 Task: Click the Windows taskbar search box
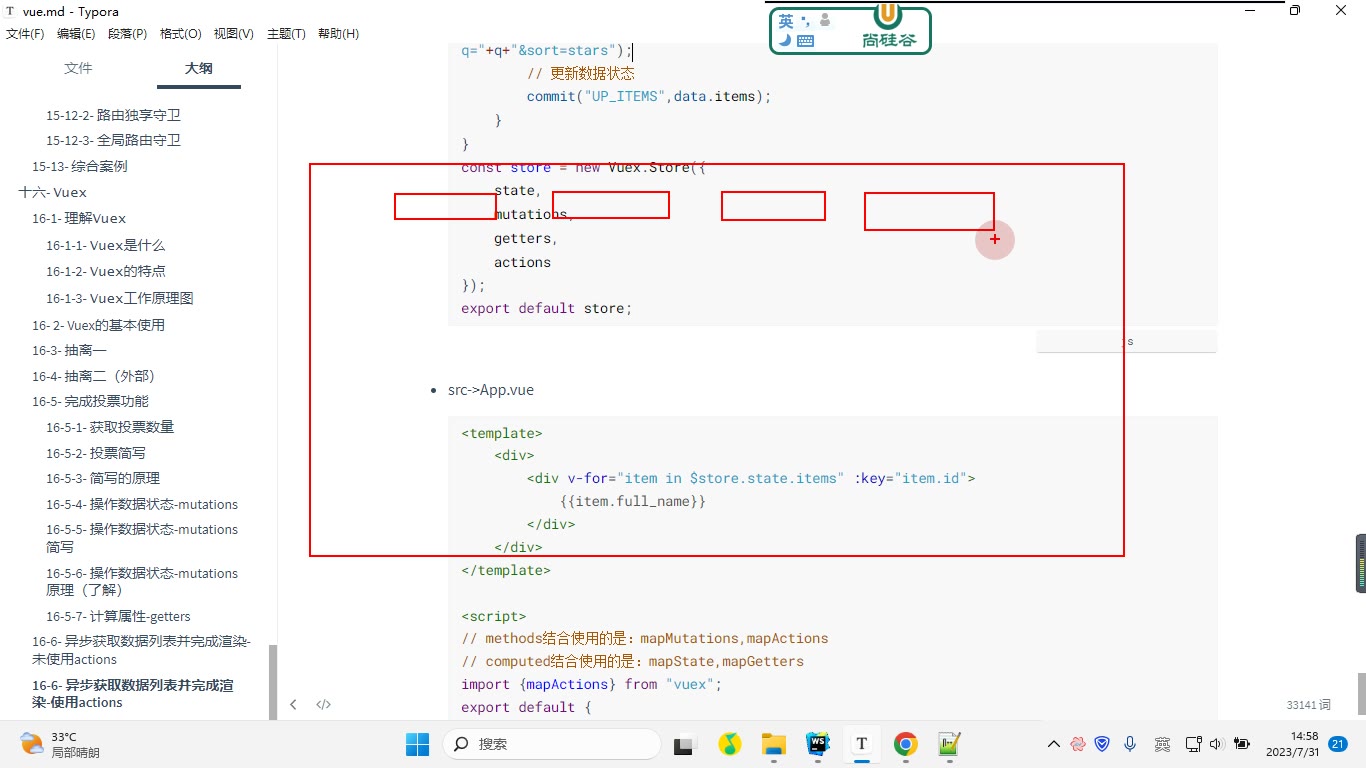click(x=552, y=744)
